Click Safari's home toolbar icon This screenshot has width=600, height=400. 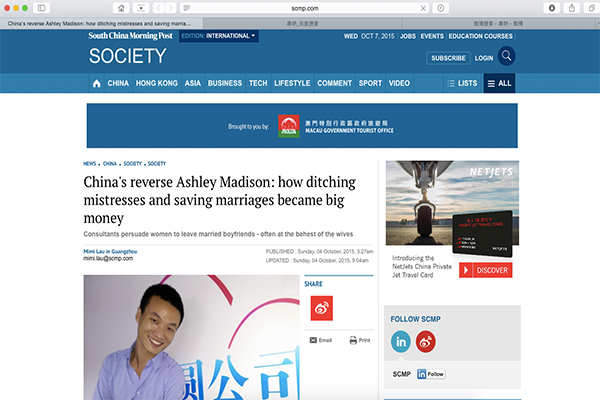pyautogui.click(x=122, y=7)
